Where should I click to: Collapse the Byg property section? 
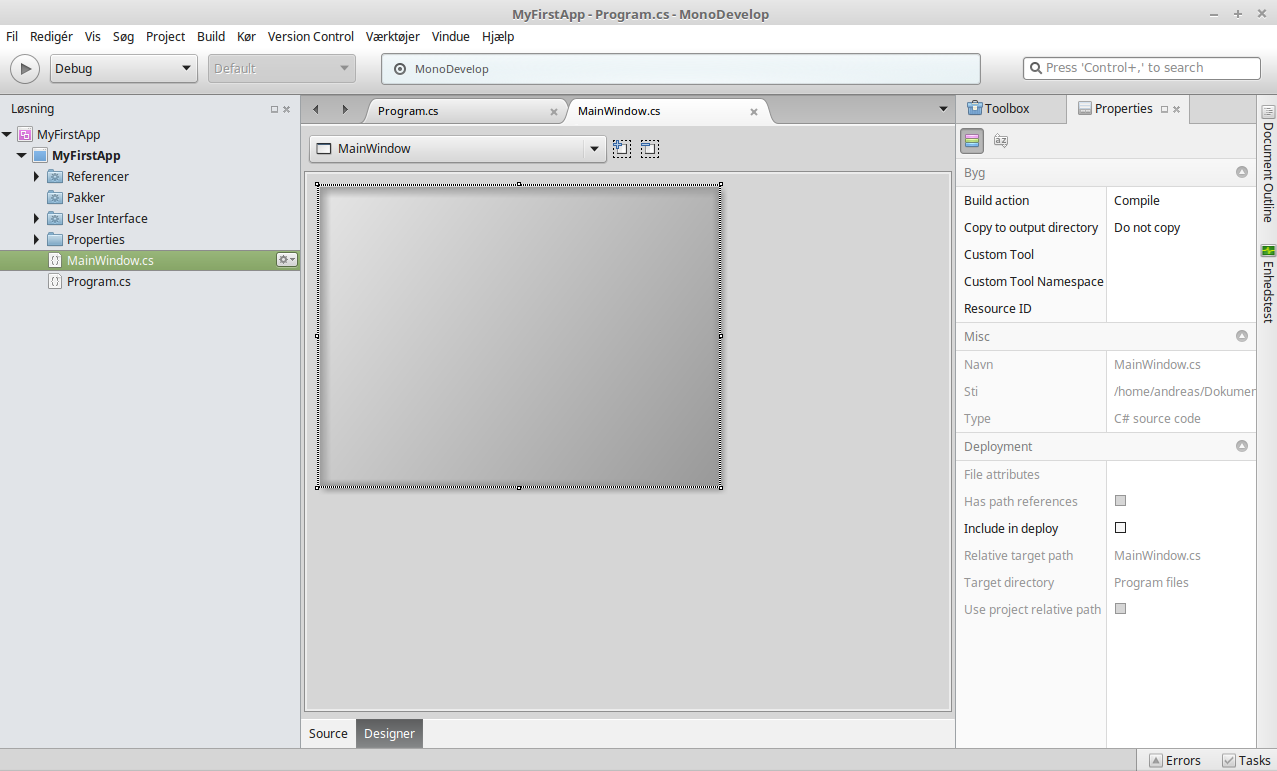coord(1242,172)
